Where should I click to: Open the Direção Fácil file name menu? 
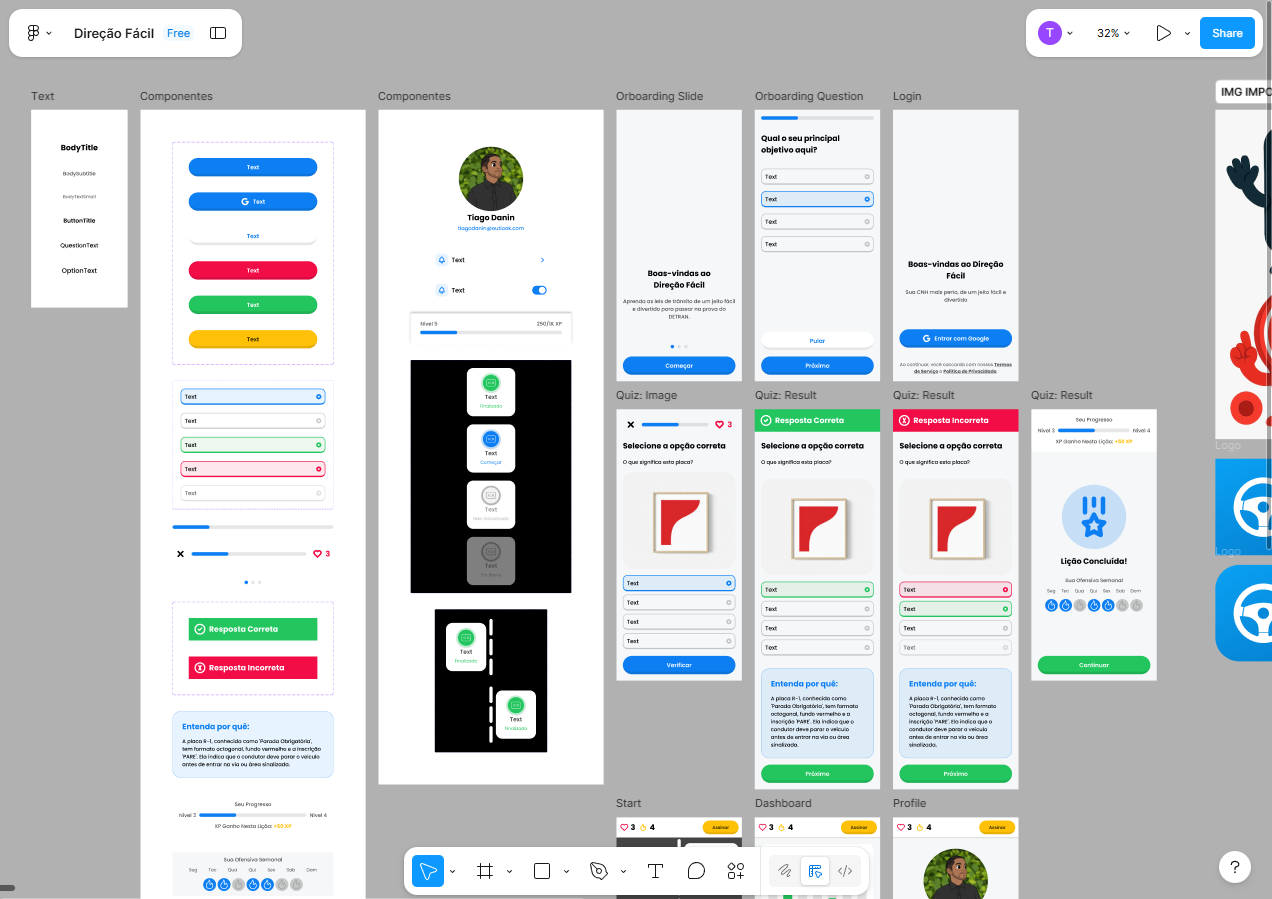point(114,33)
